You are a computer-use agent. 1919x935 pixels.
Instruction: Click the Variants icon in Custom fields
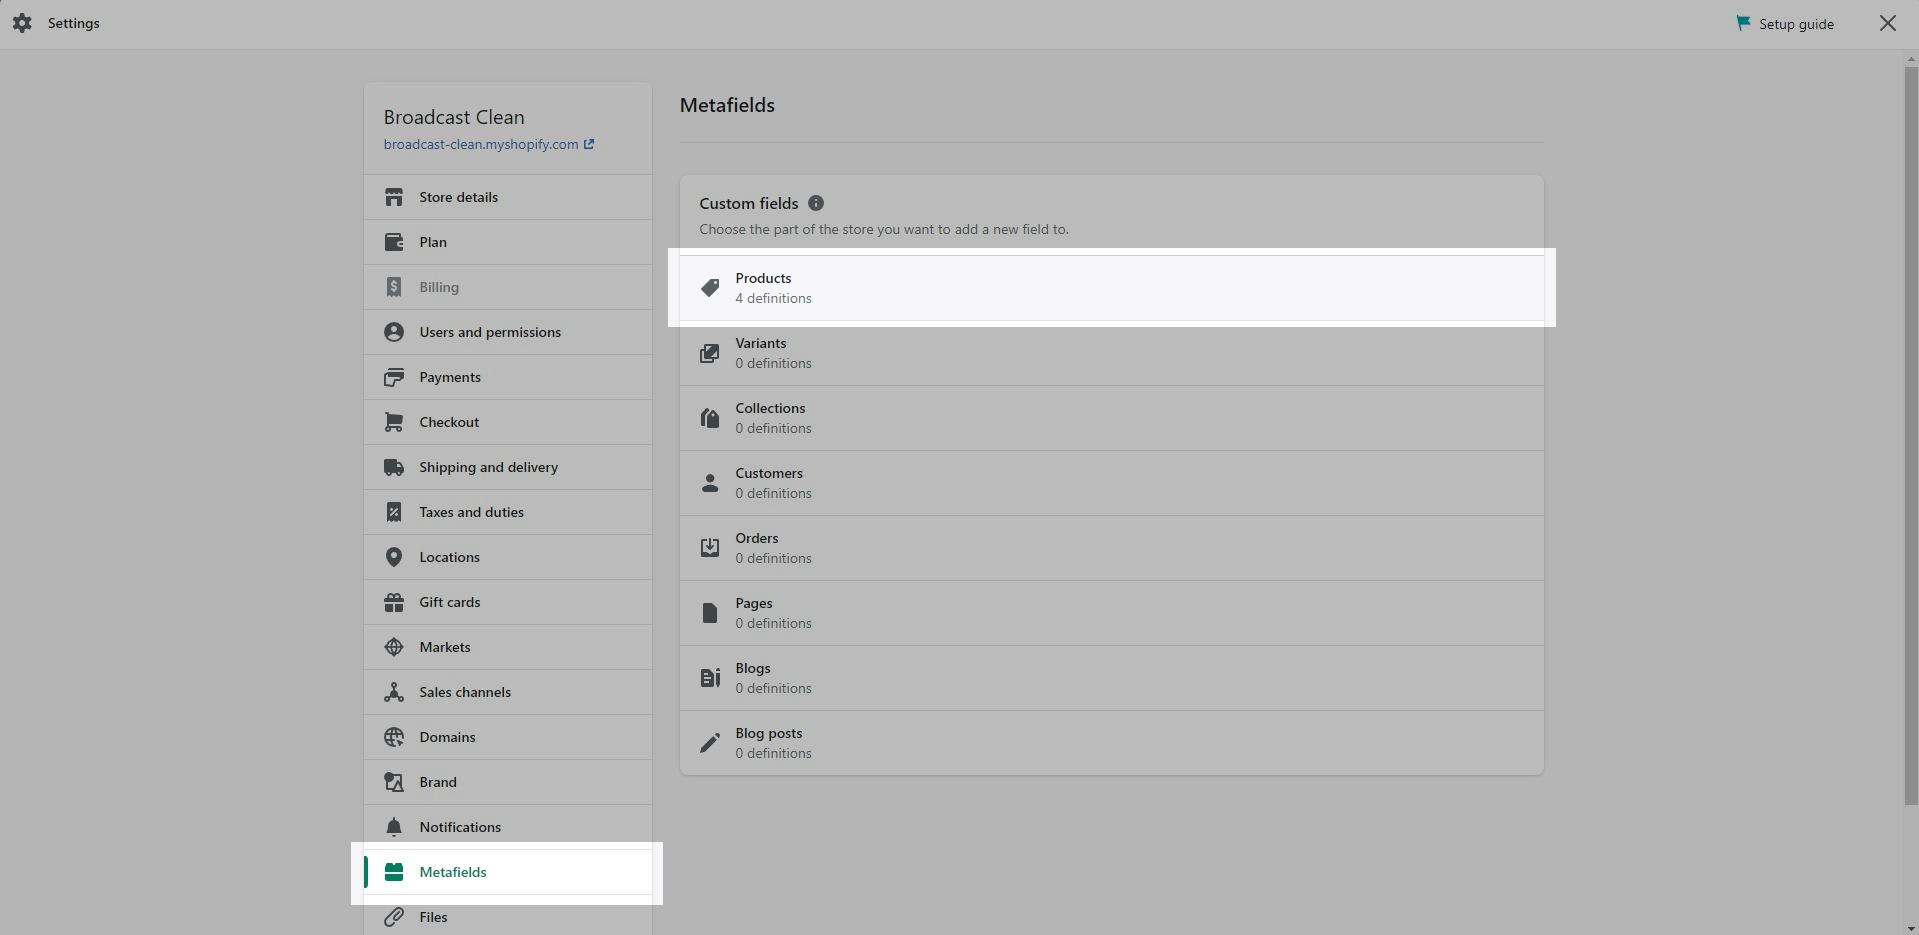click(x=710, y=353)
